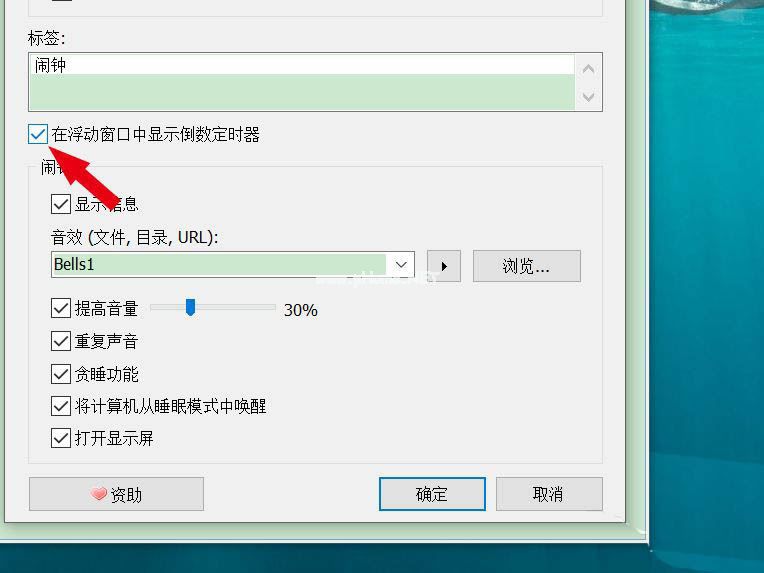764x573 pixels.
Task: Confirm with the 确定 button
Action: pos(432,494)
